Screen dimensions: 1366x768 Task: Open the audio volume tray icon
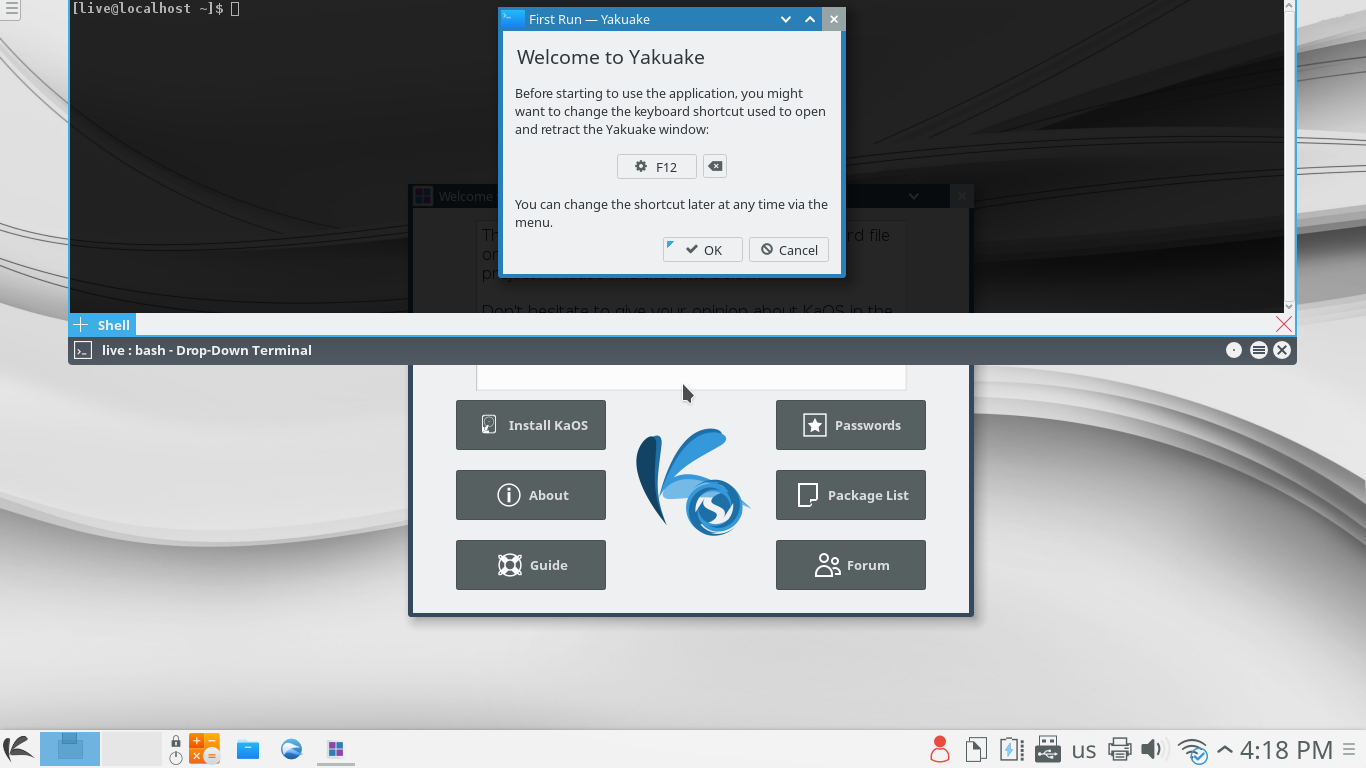point(1152,749)
